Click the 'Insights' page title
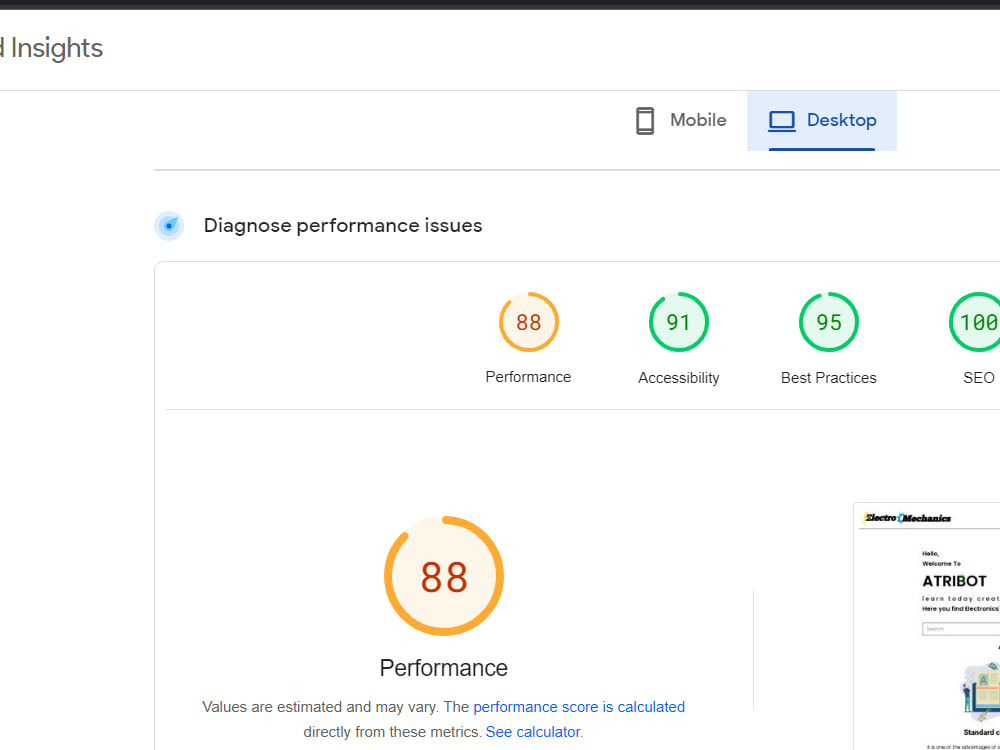The image size is (1000, 750). click(x=57, y=48)
